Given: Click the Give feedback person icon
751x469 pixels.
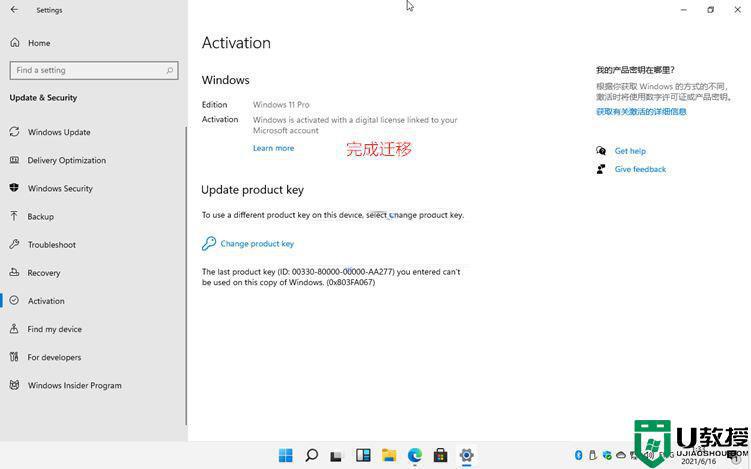Looking at the screenshot, I should (x=601, y=169).
